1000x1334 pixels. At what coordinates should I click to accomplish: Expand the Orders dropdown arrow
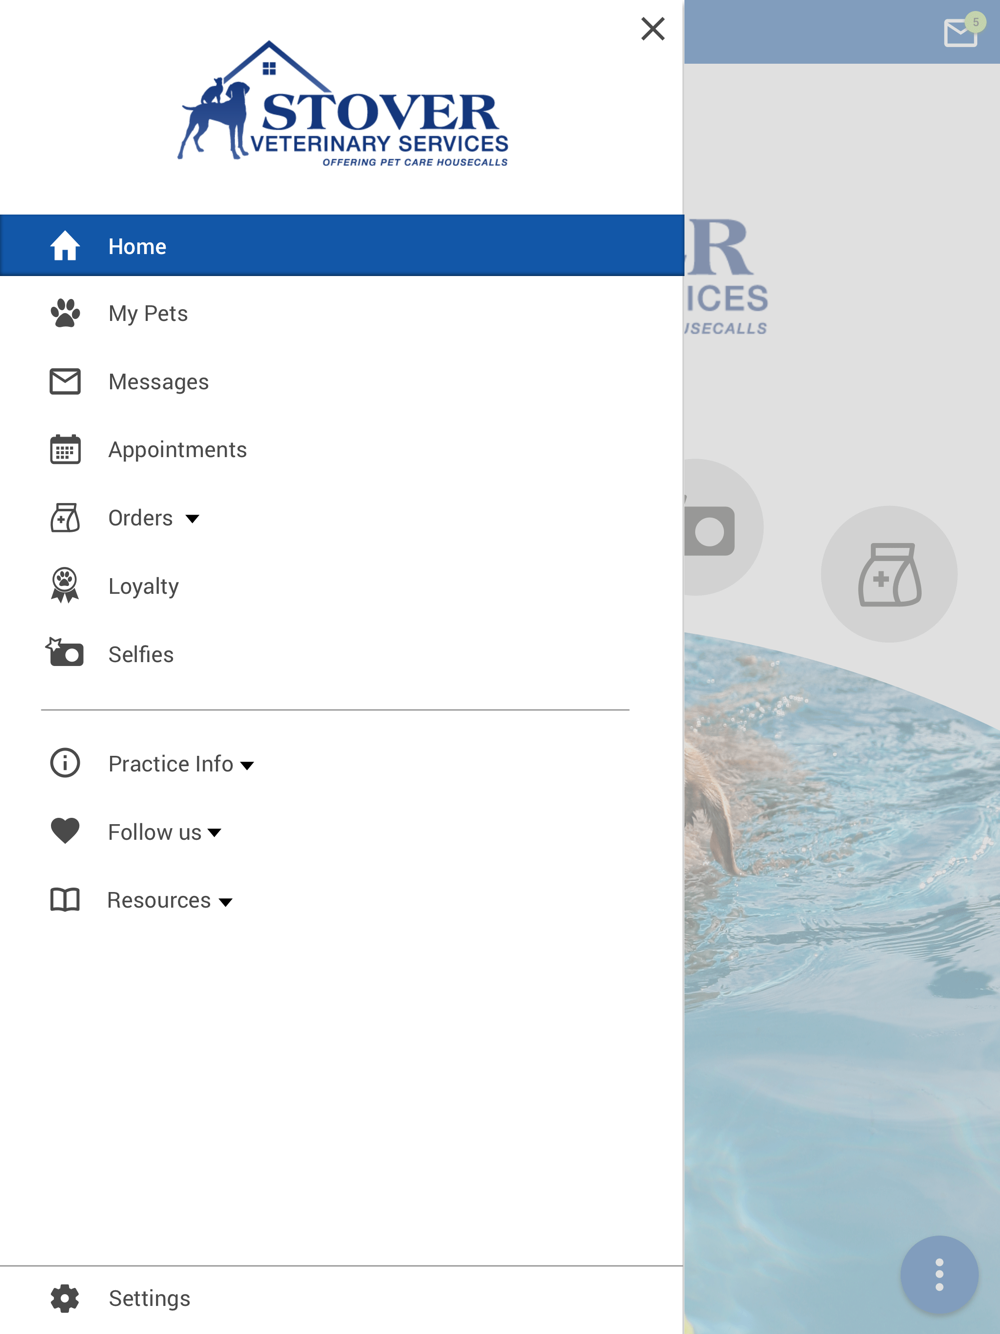[192, 519]
